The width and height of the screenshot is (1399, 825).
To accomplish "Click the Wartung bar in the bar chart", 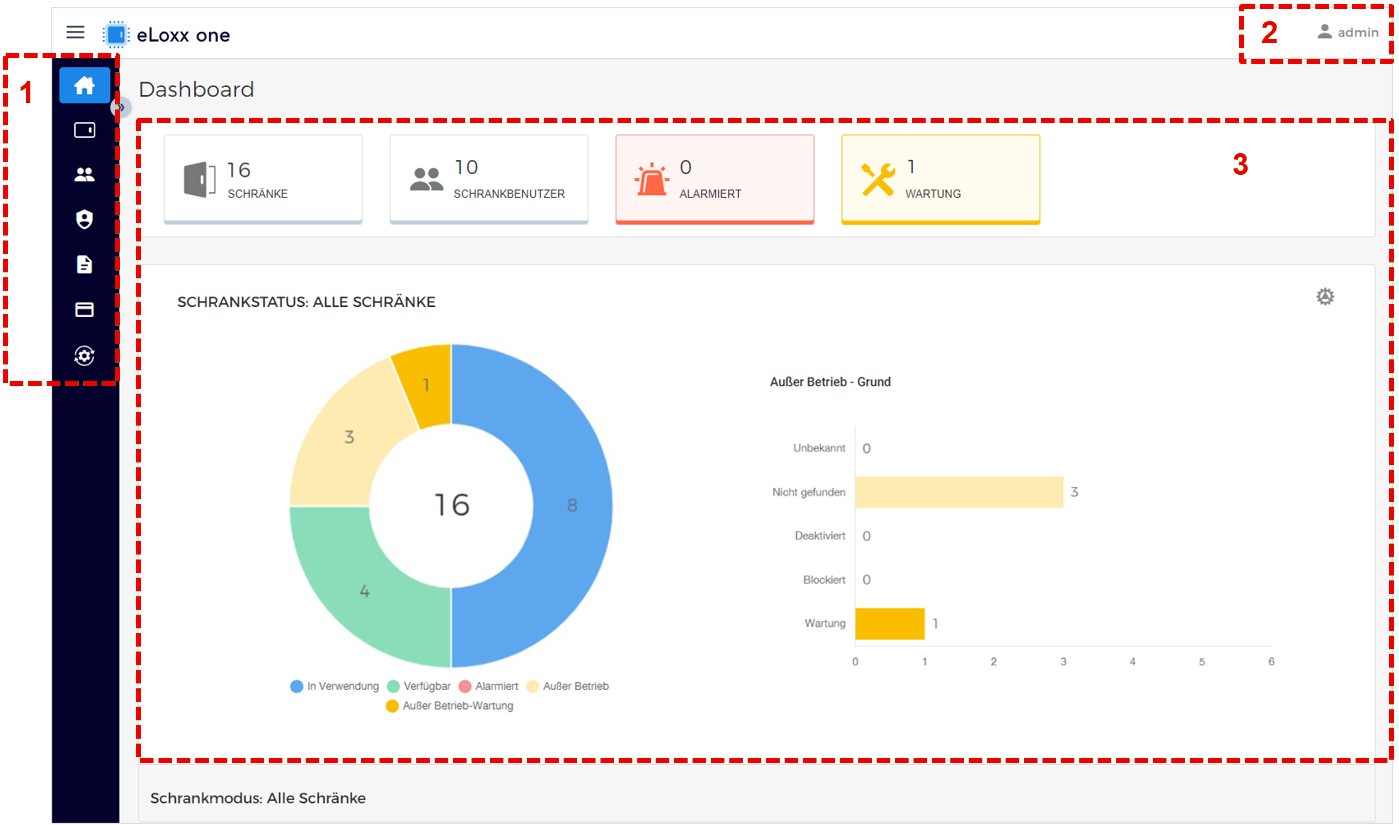I will (890, 623).
